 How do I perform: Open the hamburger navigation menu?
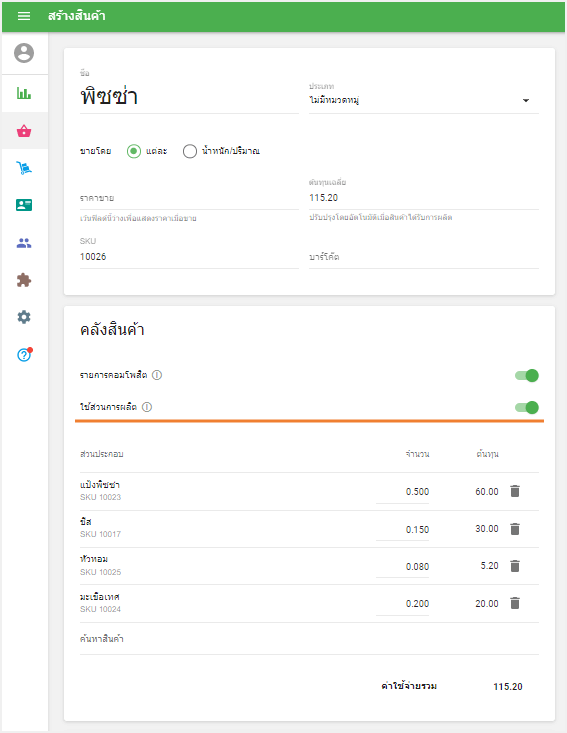pyautogui.click(x=24, y=16)
